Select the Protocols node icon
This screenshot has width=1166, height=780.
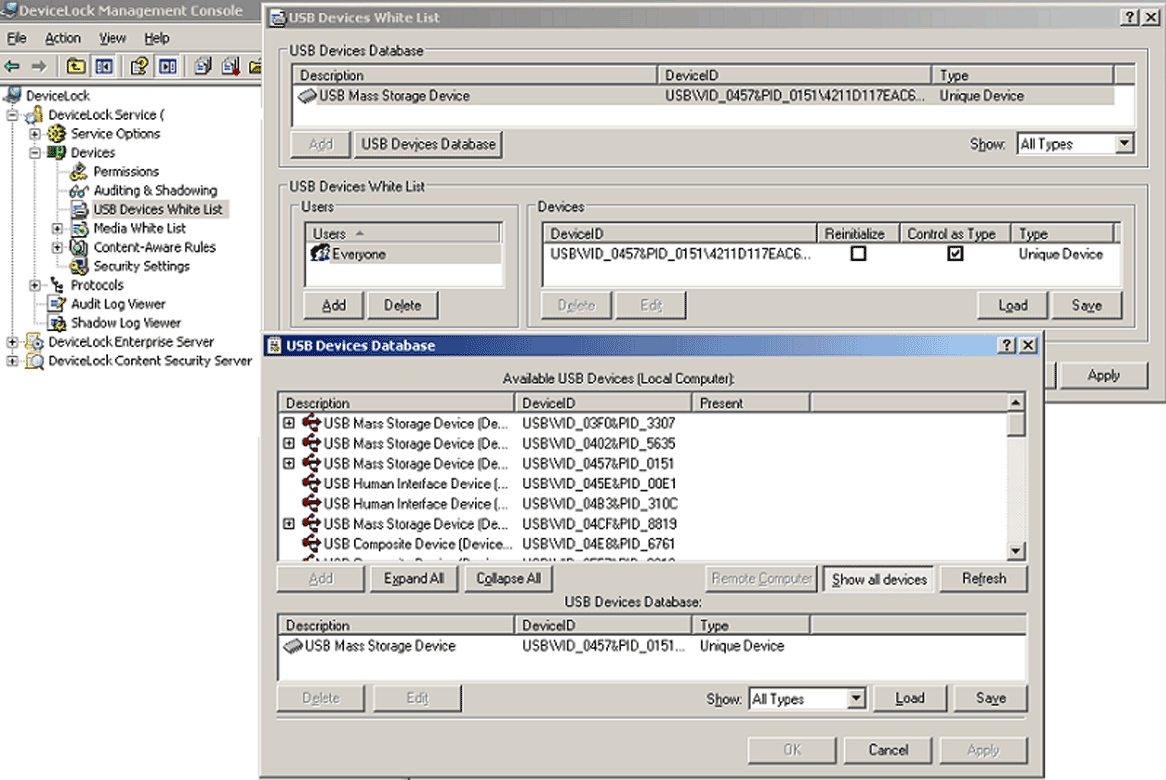tap(57, 285)
